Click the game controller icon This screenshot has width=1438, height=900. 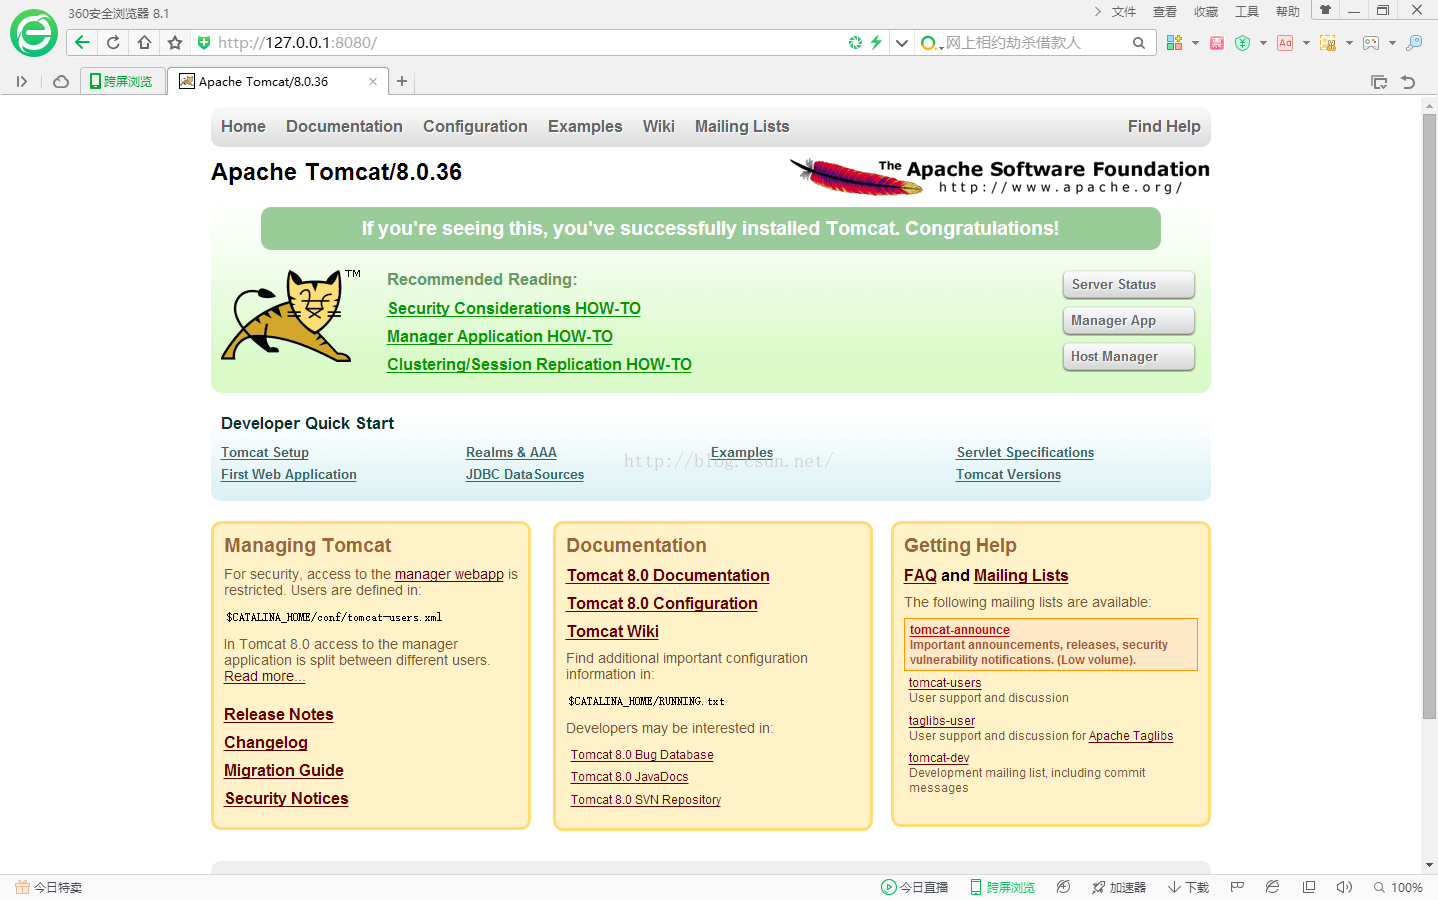(x=1371, y=43)
